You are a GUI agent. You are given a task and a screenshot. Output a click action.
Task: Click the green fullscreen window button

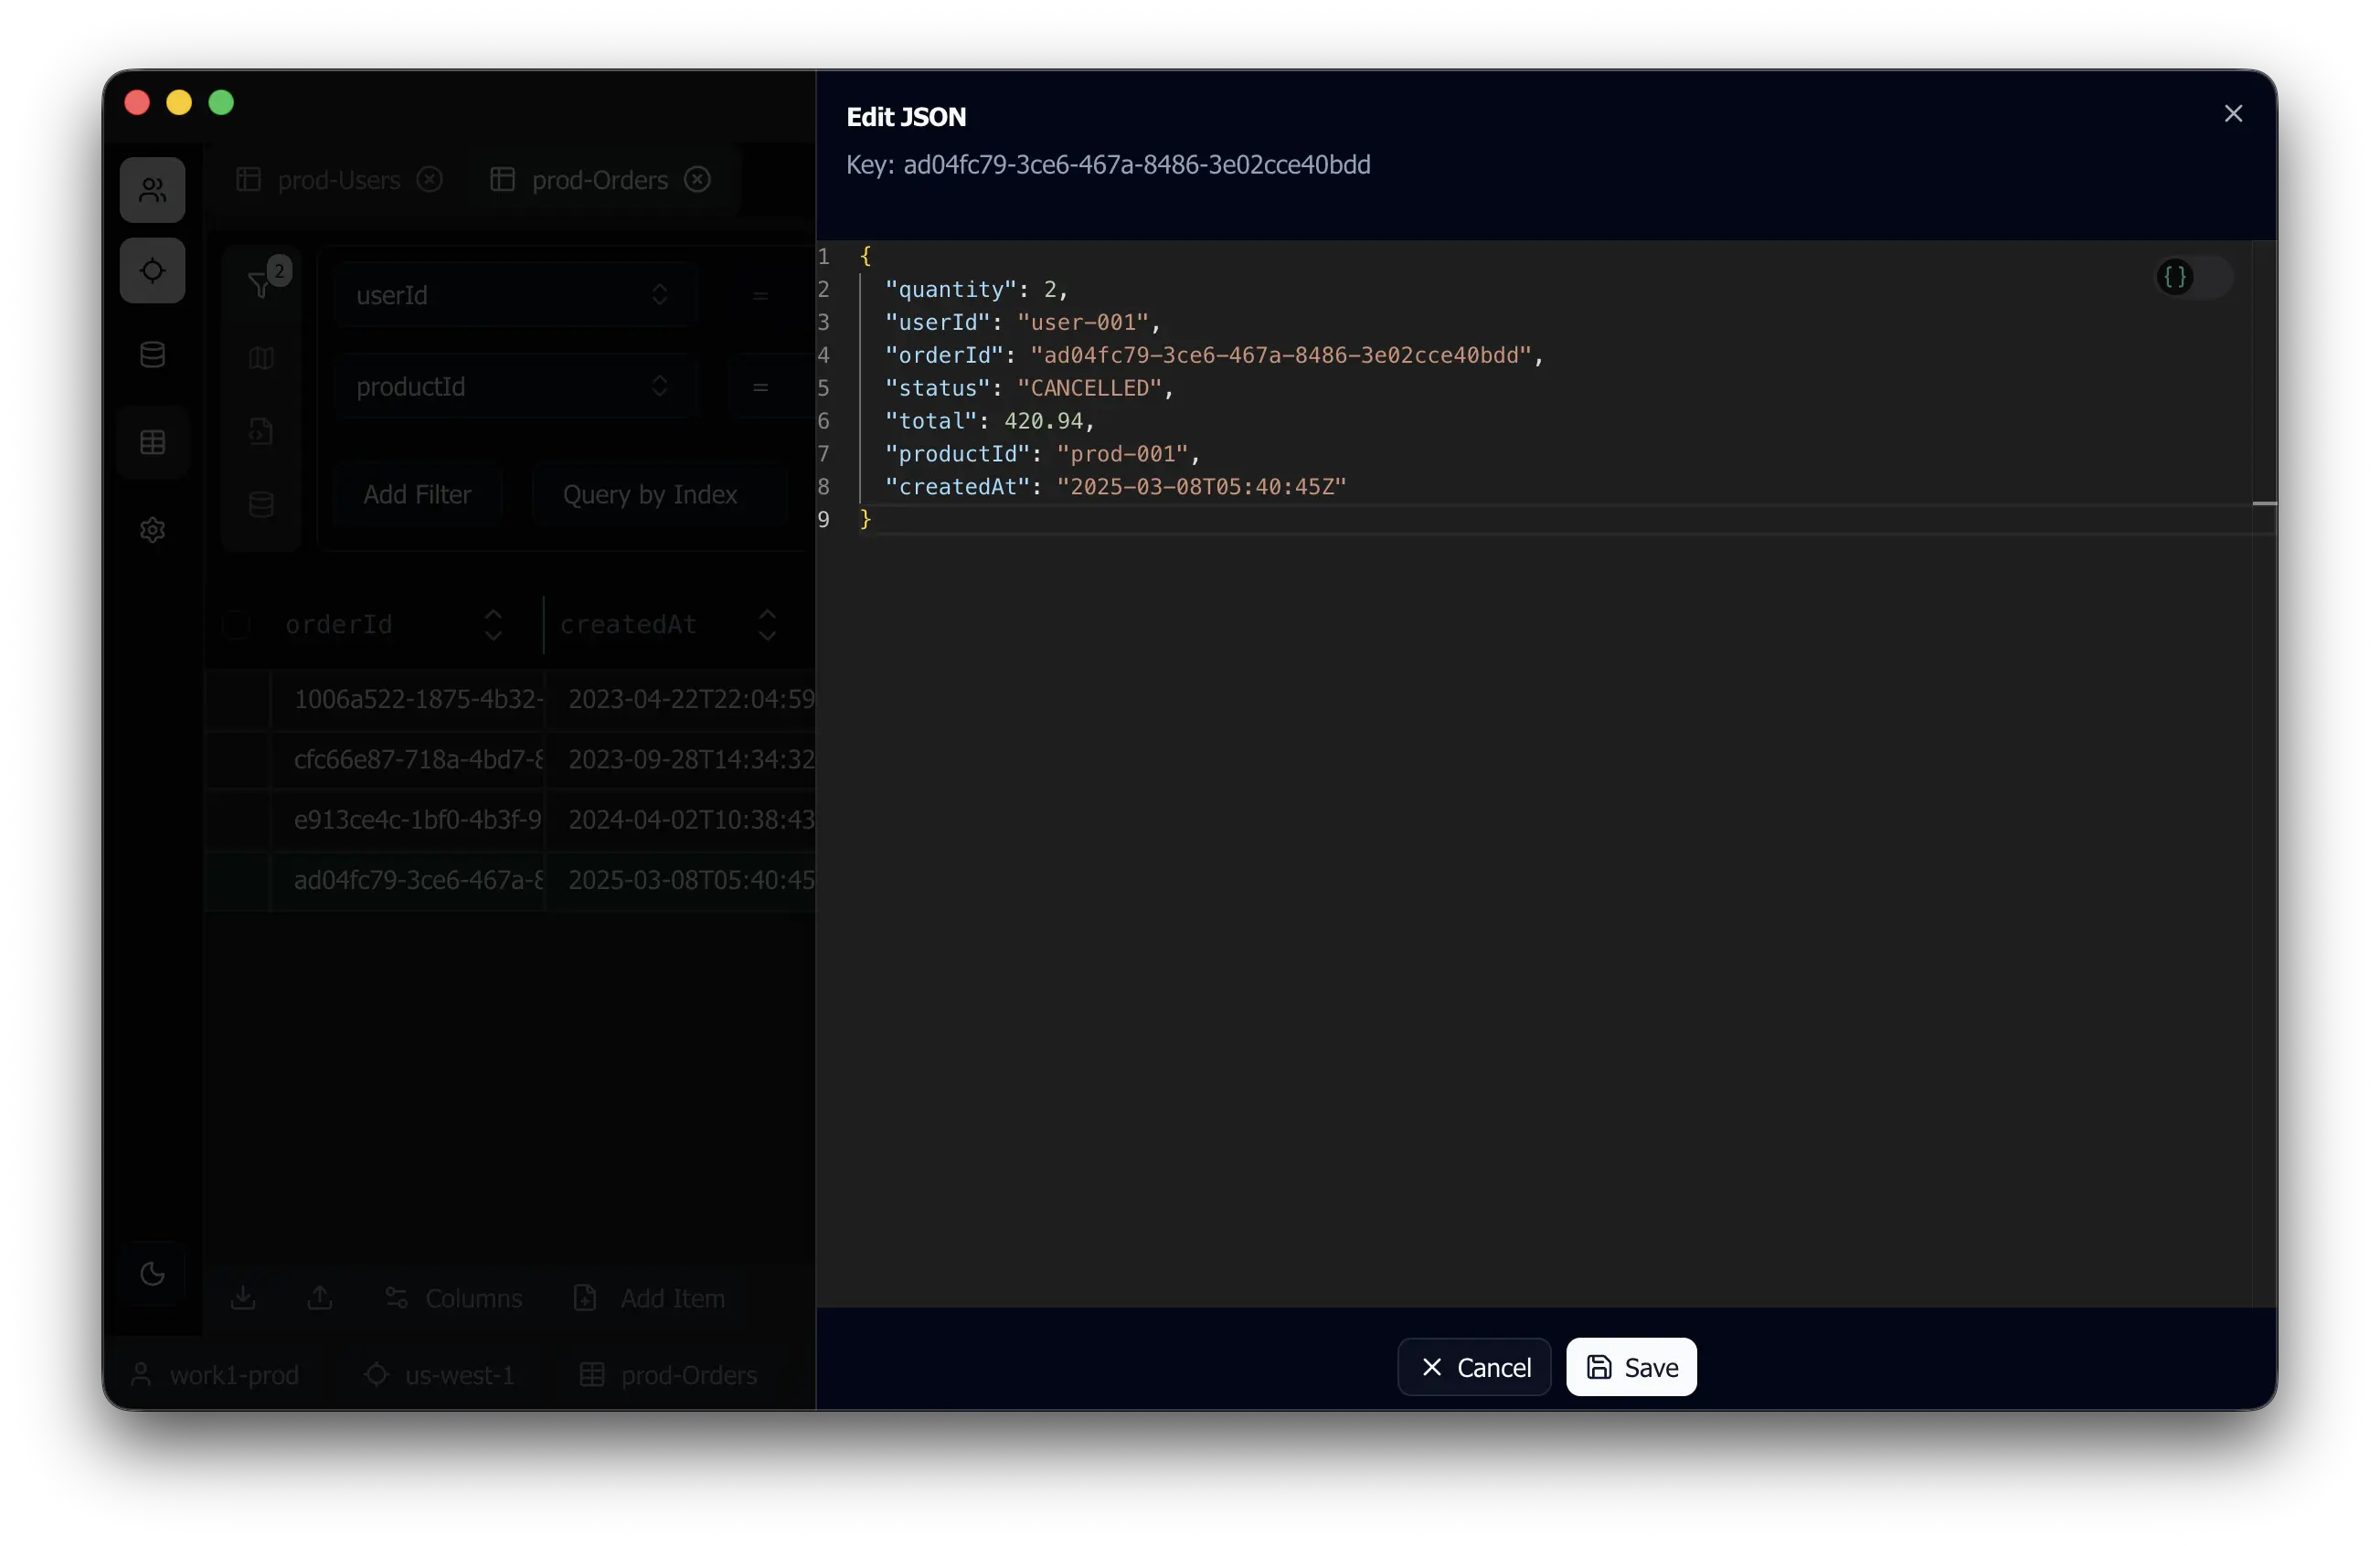(221, 102)
